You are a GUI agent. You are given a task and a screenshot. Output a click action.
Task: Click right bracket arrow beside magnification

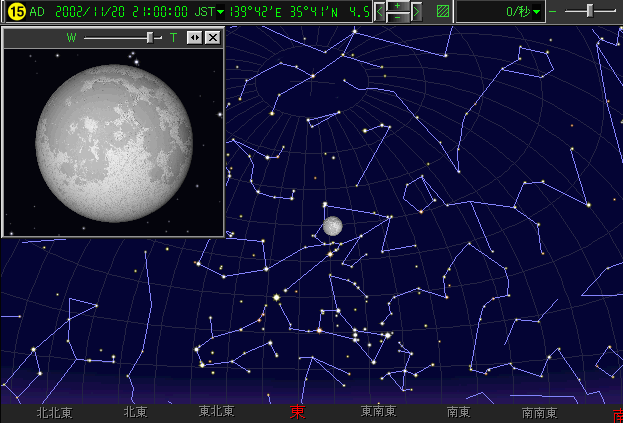pos(416,11)
